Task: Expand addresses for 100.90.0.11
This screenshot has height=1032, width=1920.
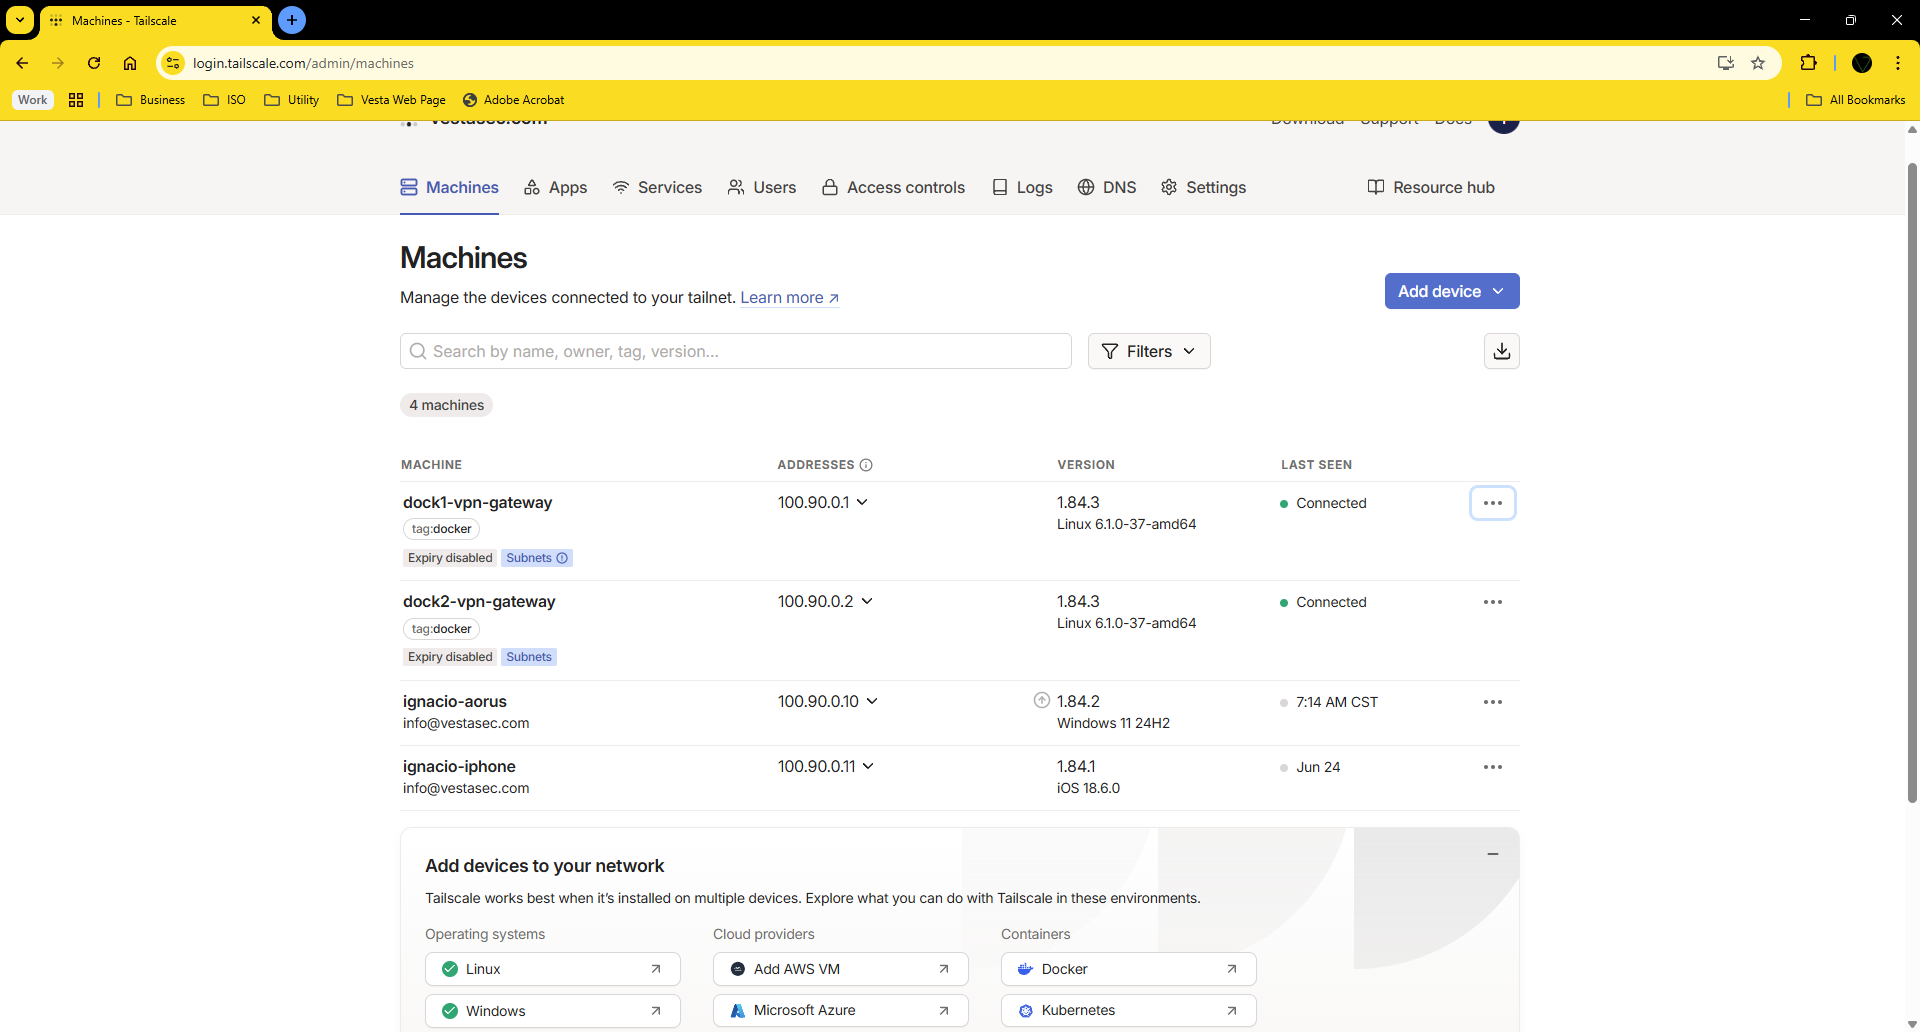Action: [868, 766]
